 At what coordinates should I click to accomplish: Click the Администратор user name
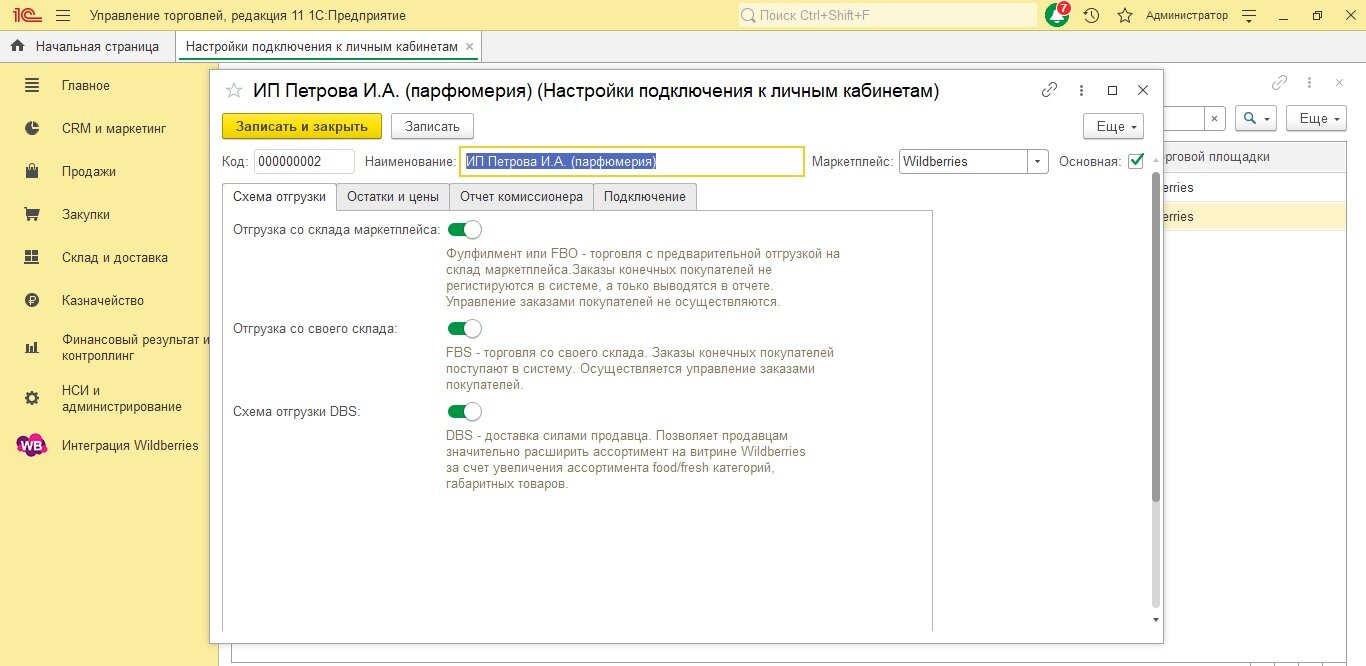(x=1186, y=16)
